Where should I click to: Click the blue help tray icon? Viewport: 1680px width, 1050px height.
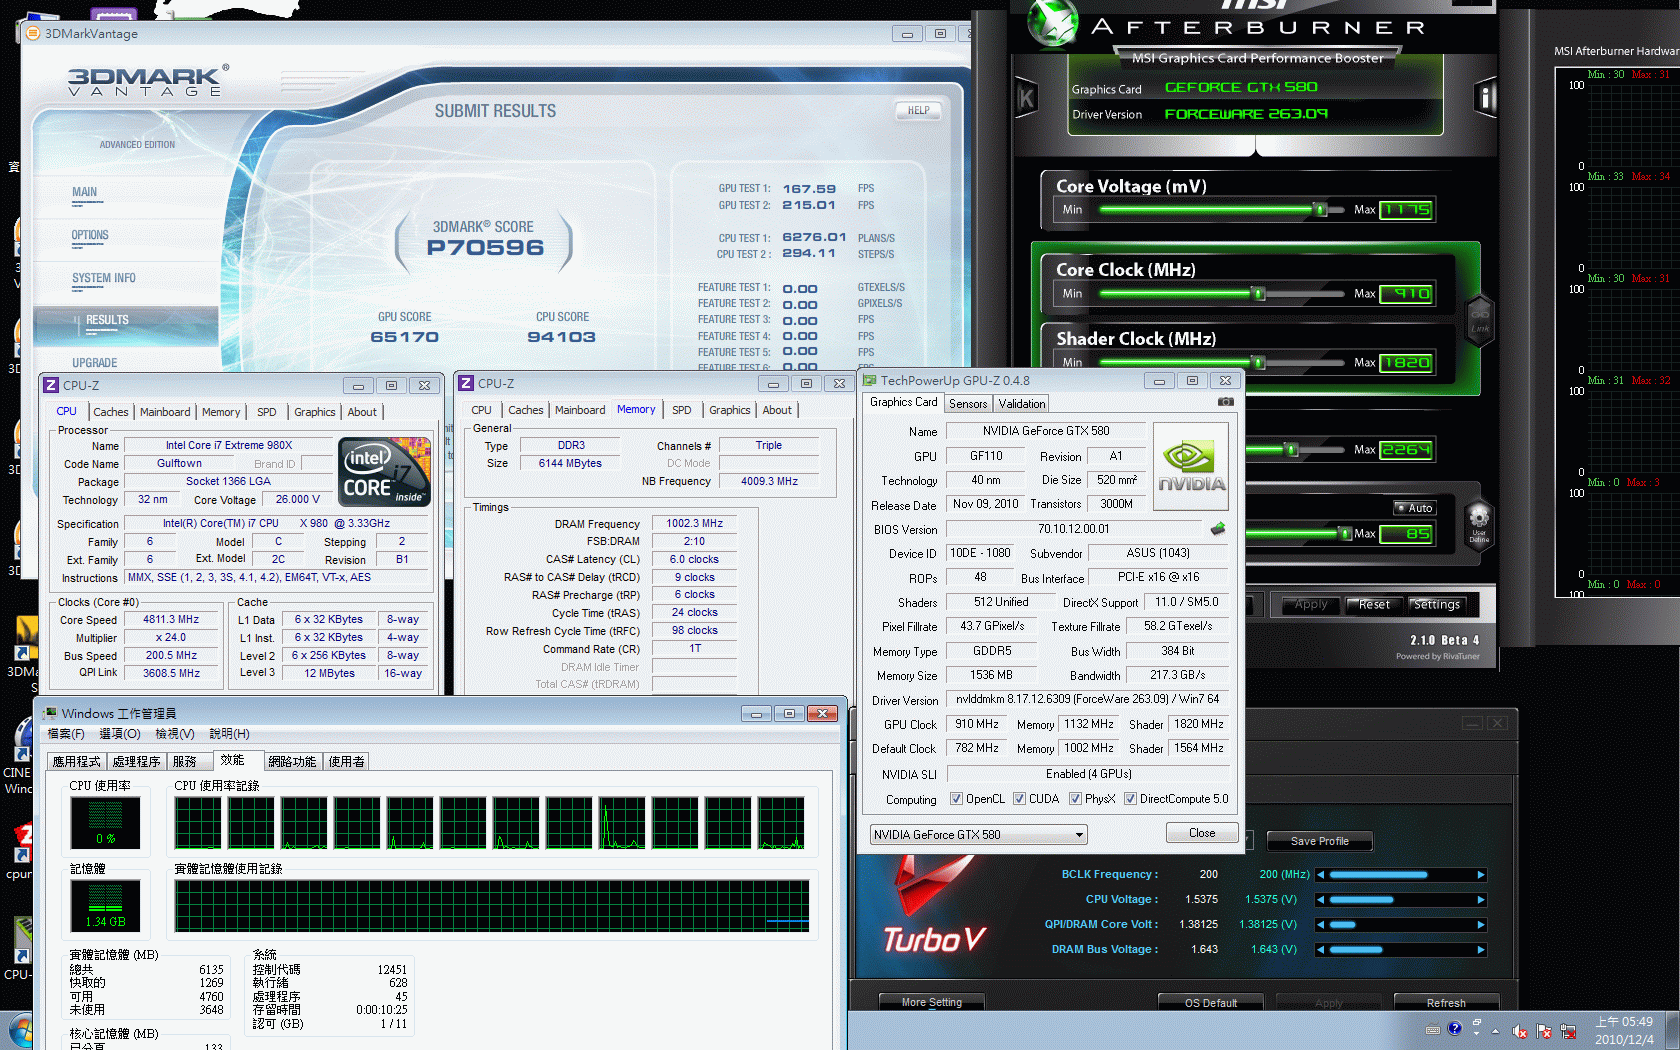click(1454, 1028)
